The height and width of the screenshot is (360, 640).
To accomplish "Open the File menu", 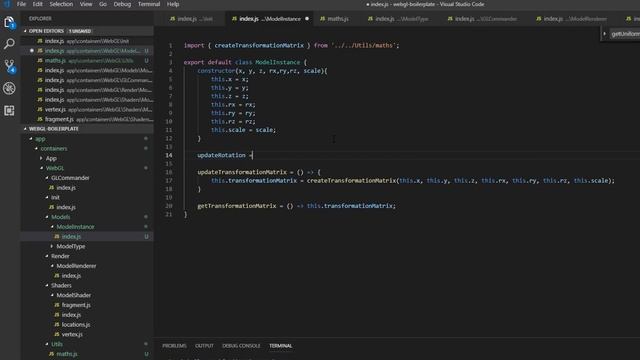I will coord(21,4).
